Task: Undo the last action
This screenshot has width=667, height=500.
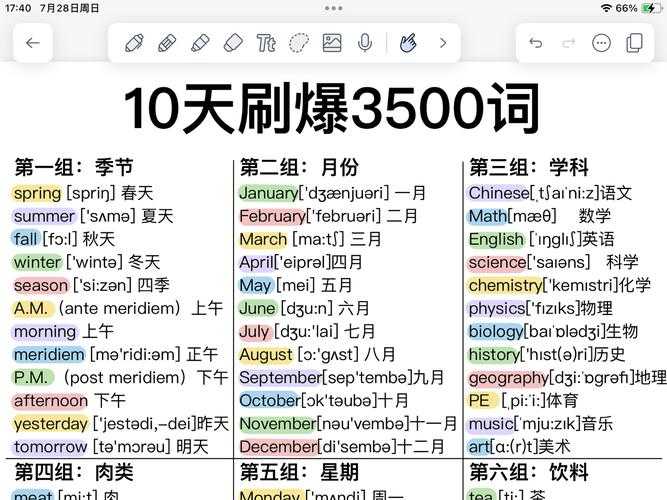Action: [x=536, y=43]
